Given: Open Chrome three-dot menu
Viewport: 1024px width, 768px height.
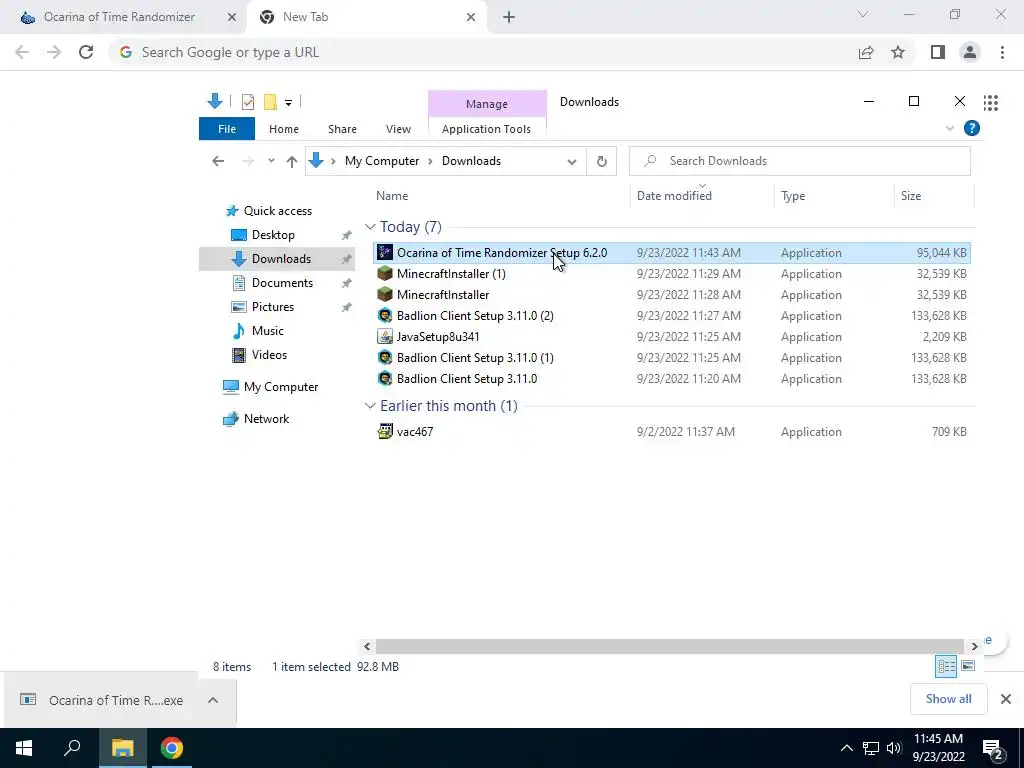Looking at the screenshot, I should [x=1002, y=52].
